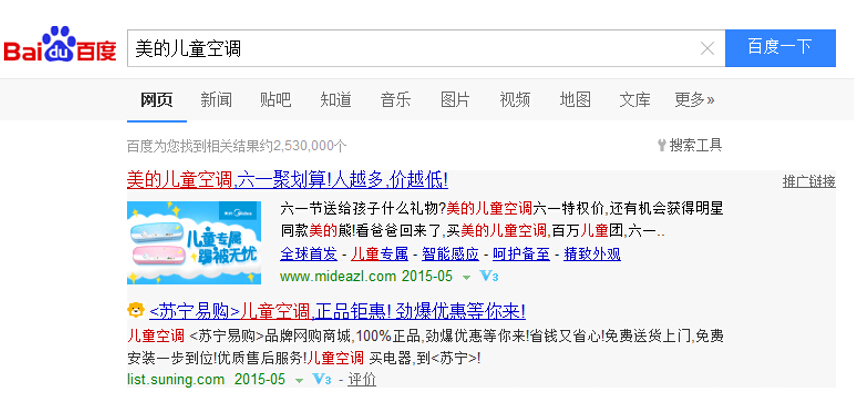Click the V3 badge next to list.suning.com
863x416 pixels.
[x=322, y=379]
